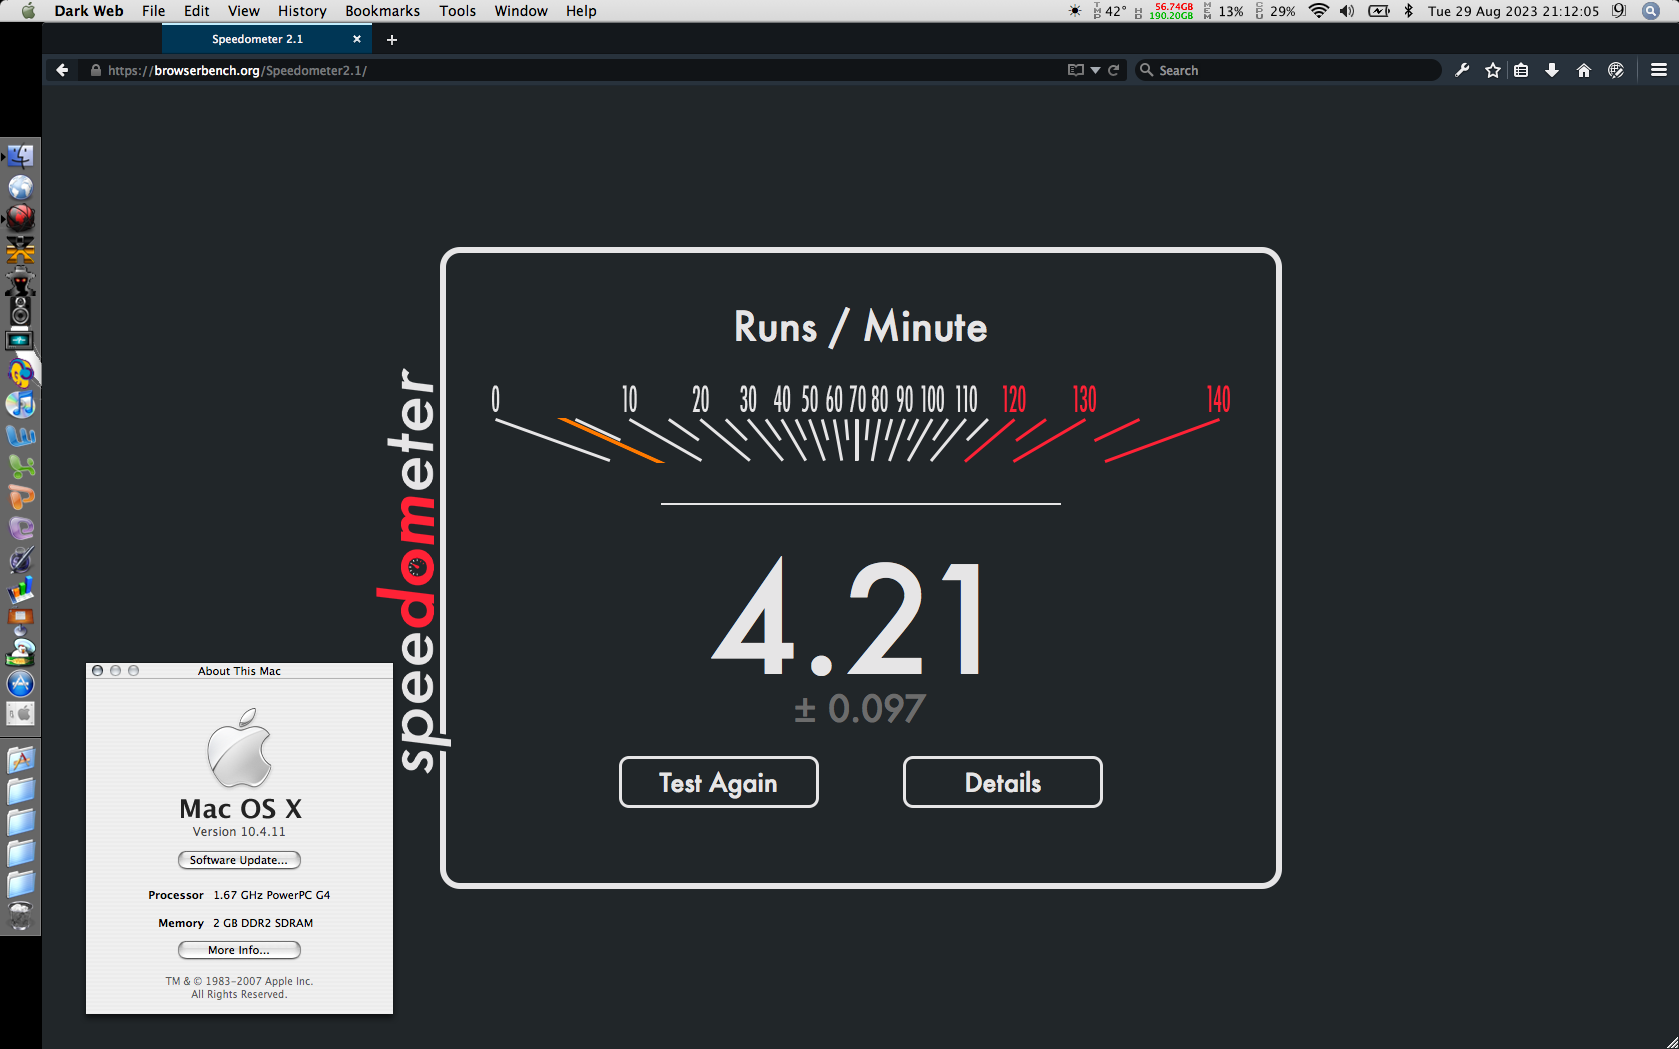Launch iTunes from the Dock

pyautogui.click(x=20, y=404)
